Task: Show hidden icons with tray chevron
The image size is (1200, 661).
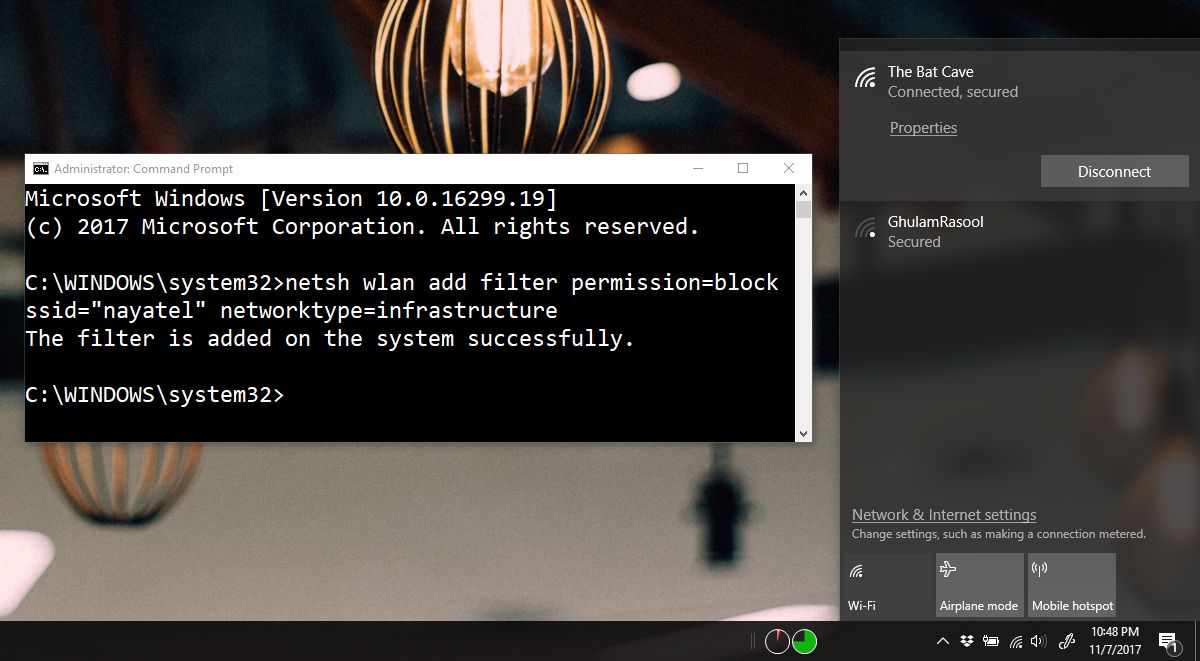Action: pos(942,641)
